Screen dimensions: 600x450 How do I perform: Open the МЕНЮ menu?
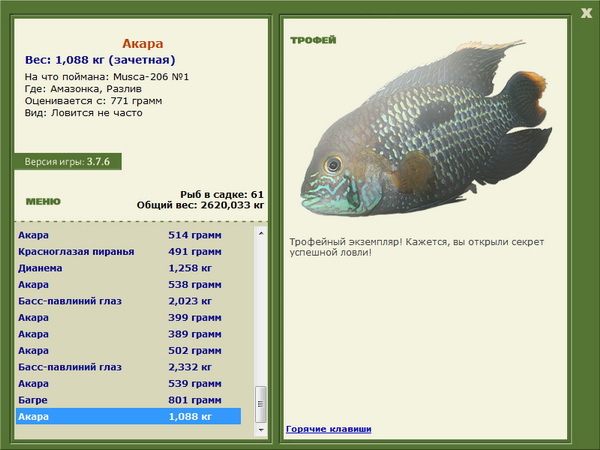click(43, 202)
